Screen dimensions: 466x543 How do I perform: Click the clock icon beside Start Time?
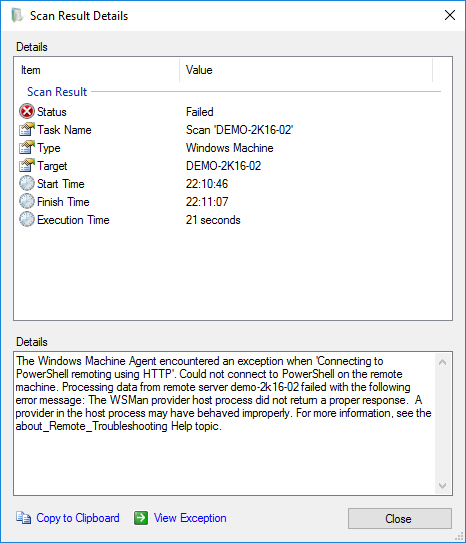coord(27,184)
